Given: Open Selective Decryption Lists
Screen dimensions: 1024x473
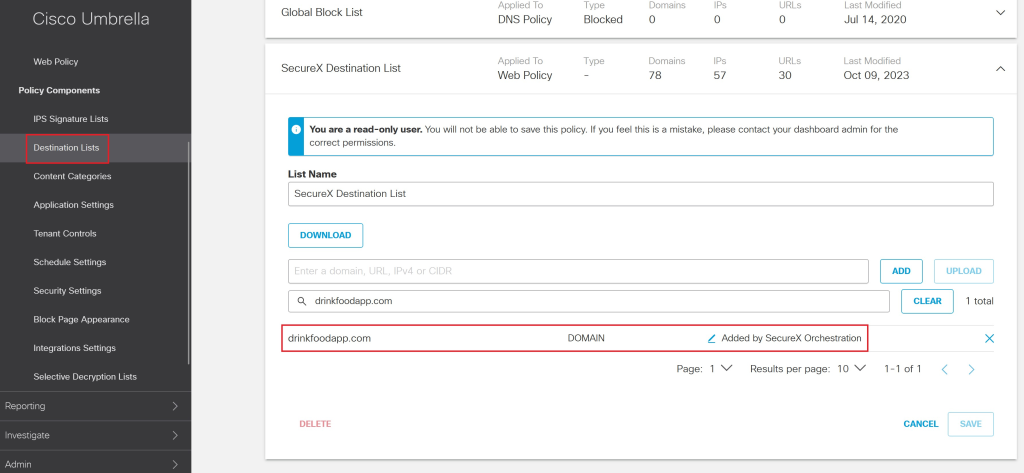Looking at the screenshot, I should (x=85, y=377).
